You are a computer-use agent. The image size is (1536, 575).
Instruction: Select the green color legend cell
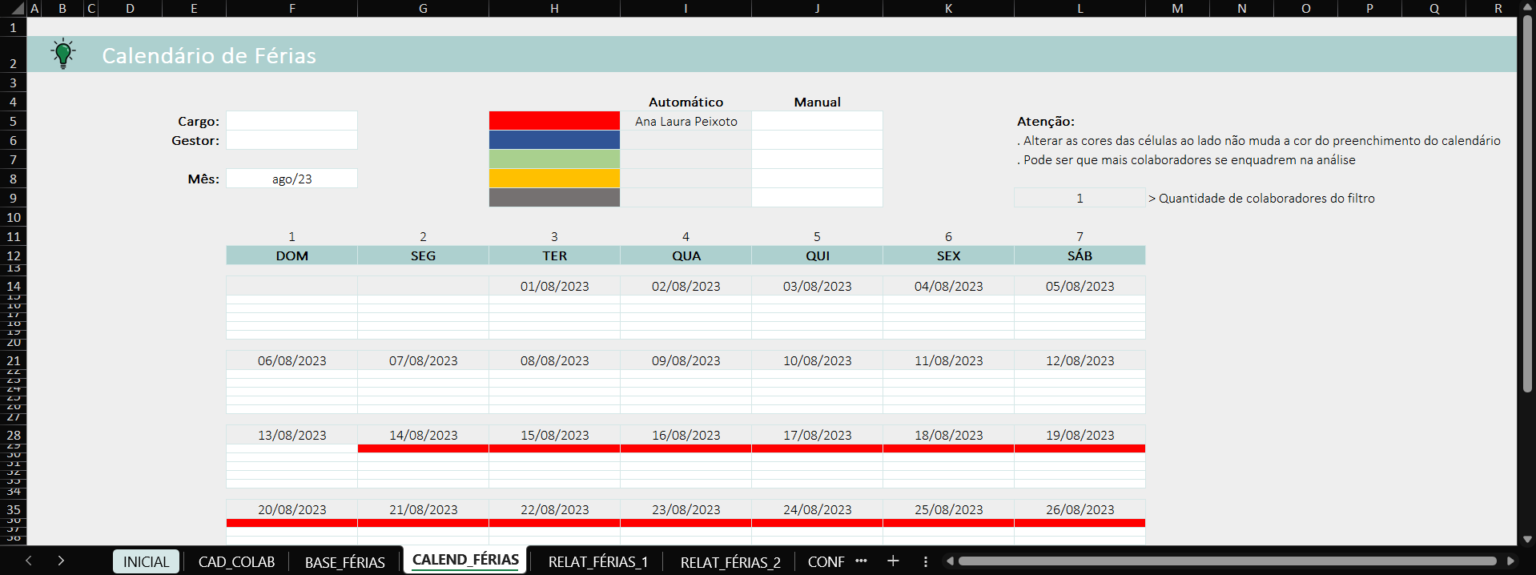pyautogui.click(x=554, y=159)
